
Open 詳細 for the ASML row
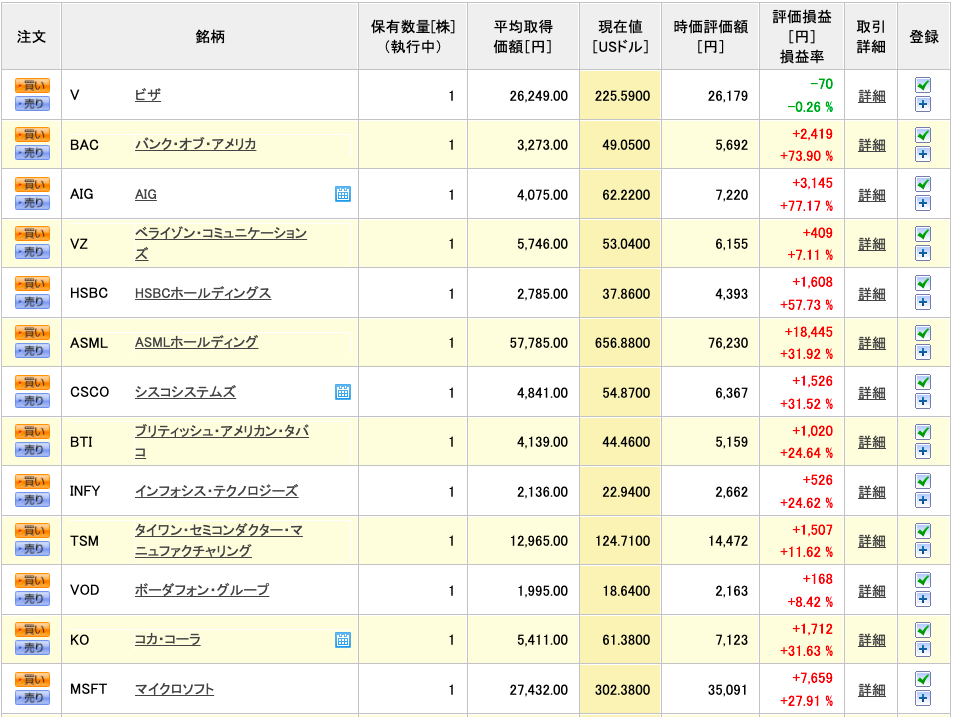coord(872,343)
